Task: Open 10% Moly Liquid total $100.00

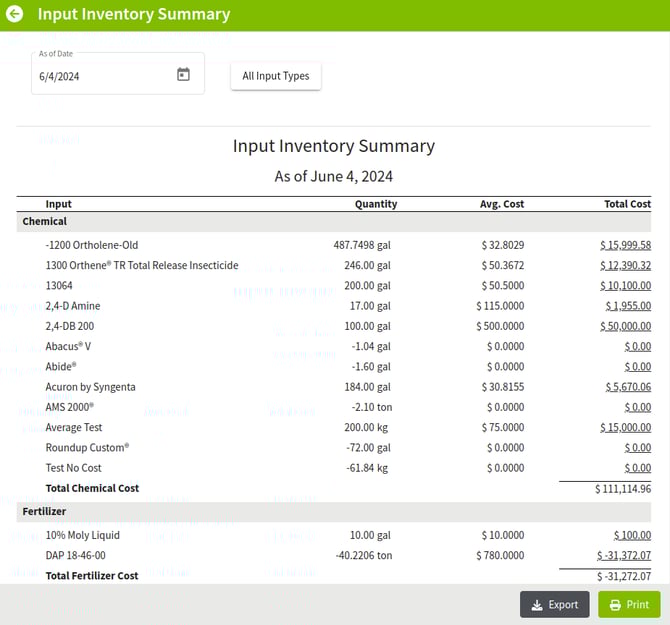Action: click(x=632, y=536)
